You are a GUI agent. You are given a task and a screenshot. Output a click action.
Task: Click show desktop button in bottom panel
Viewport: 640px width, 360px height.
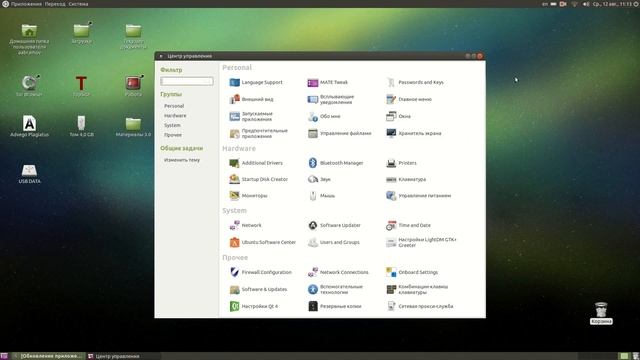(x=4, y=356)
